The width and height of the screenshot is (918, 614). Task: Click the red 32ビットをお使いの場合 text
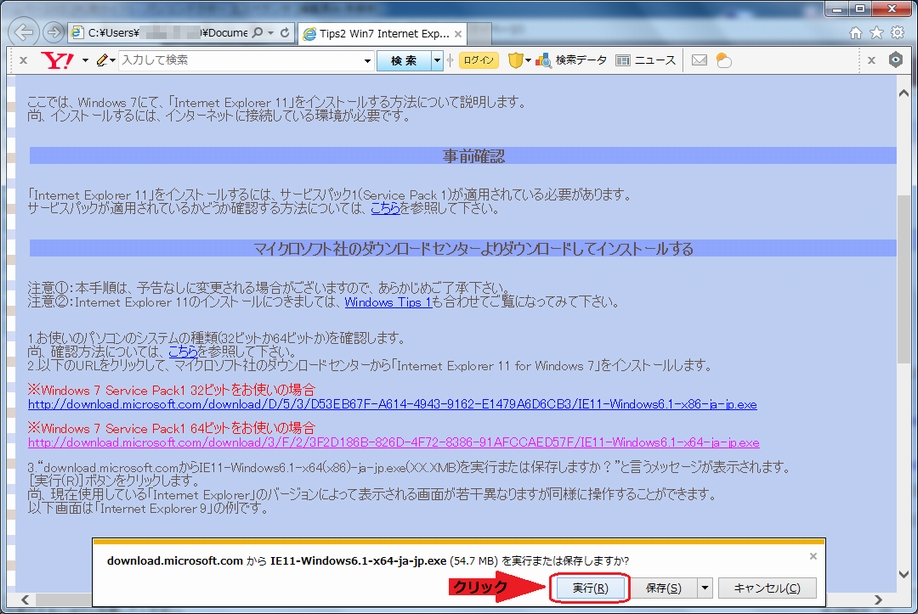coord(172,390)
